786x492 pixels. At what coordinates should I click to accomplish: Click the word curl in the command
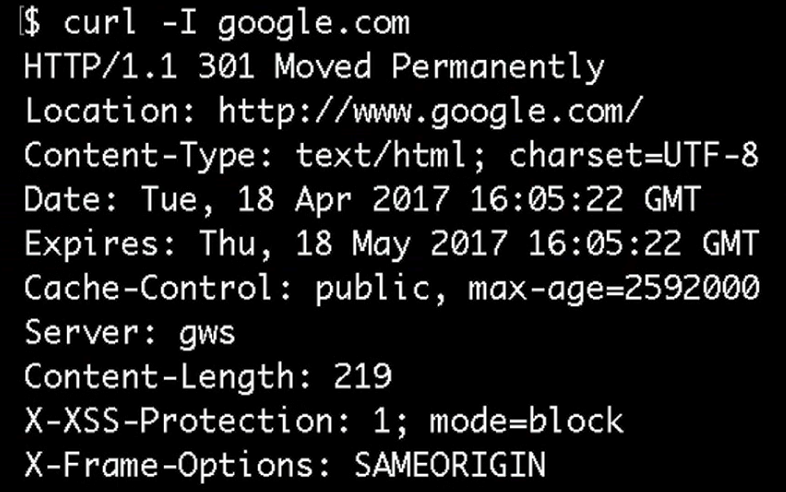(100, 23)
